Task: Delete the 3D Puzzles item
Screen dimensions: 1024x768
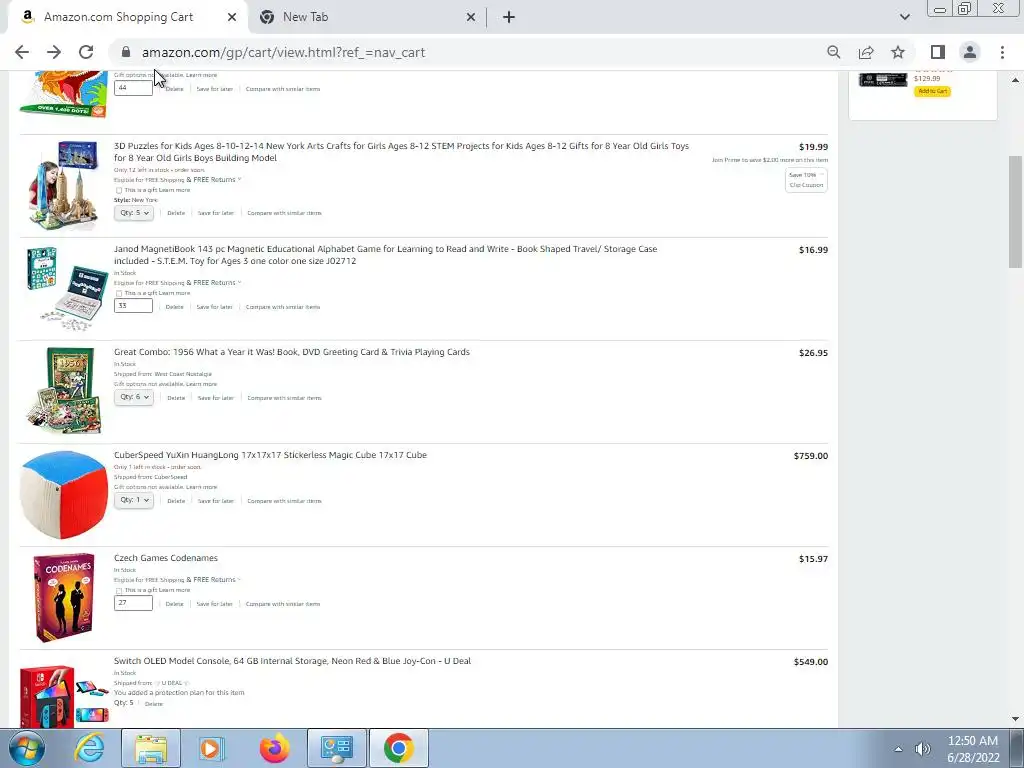Action: (176, 213)
